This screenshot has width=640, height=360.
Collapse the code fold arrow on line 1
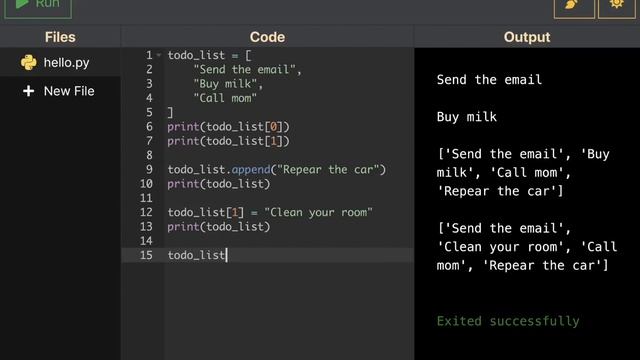pyautogui.click(x=159, y=55)
